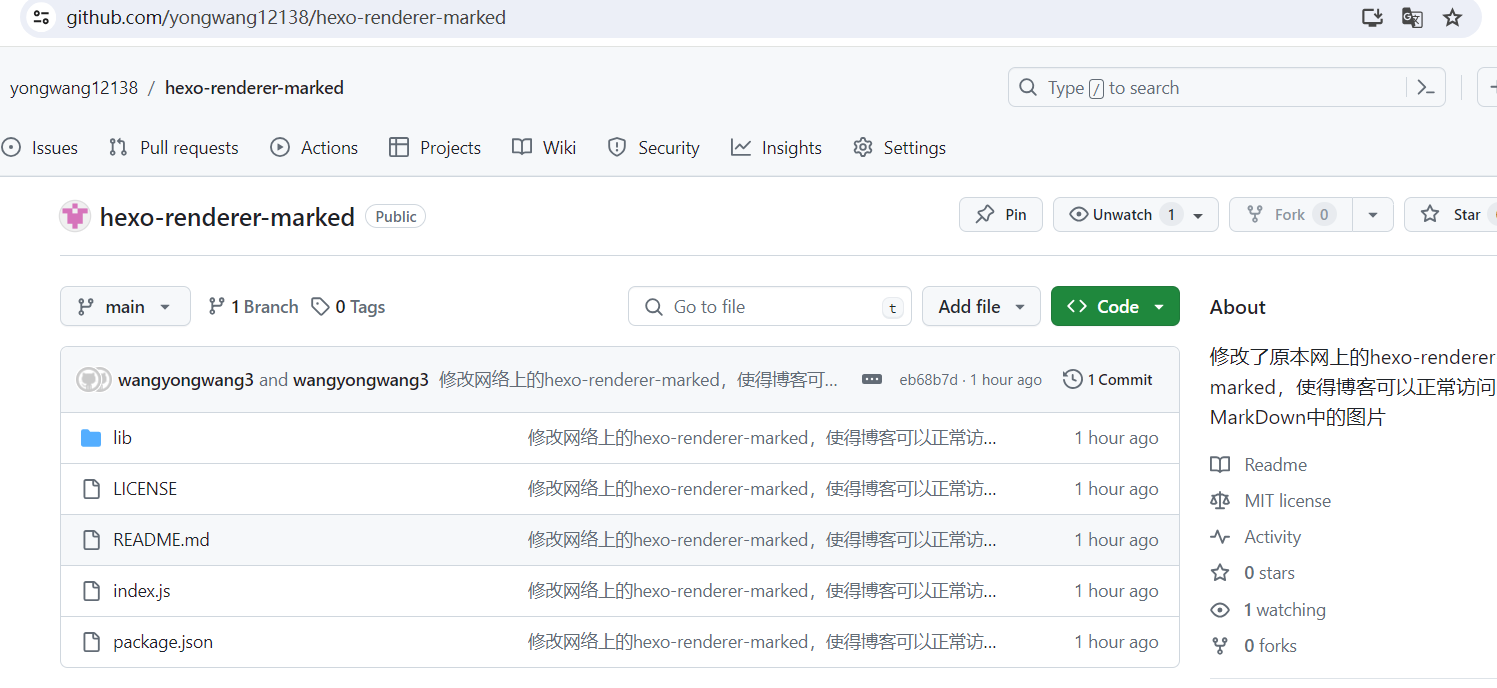This screenshot has width=1497, height=688.
Task: Click the tag icon next to 0 Tags
Action: (320, 307)
